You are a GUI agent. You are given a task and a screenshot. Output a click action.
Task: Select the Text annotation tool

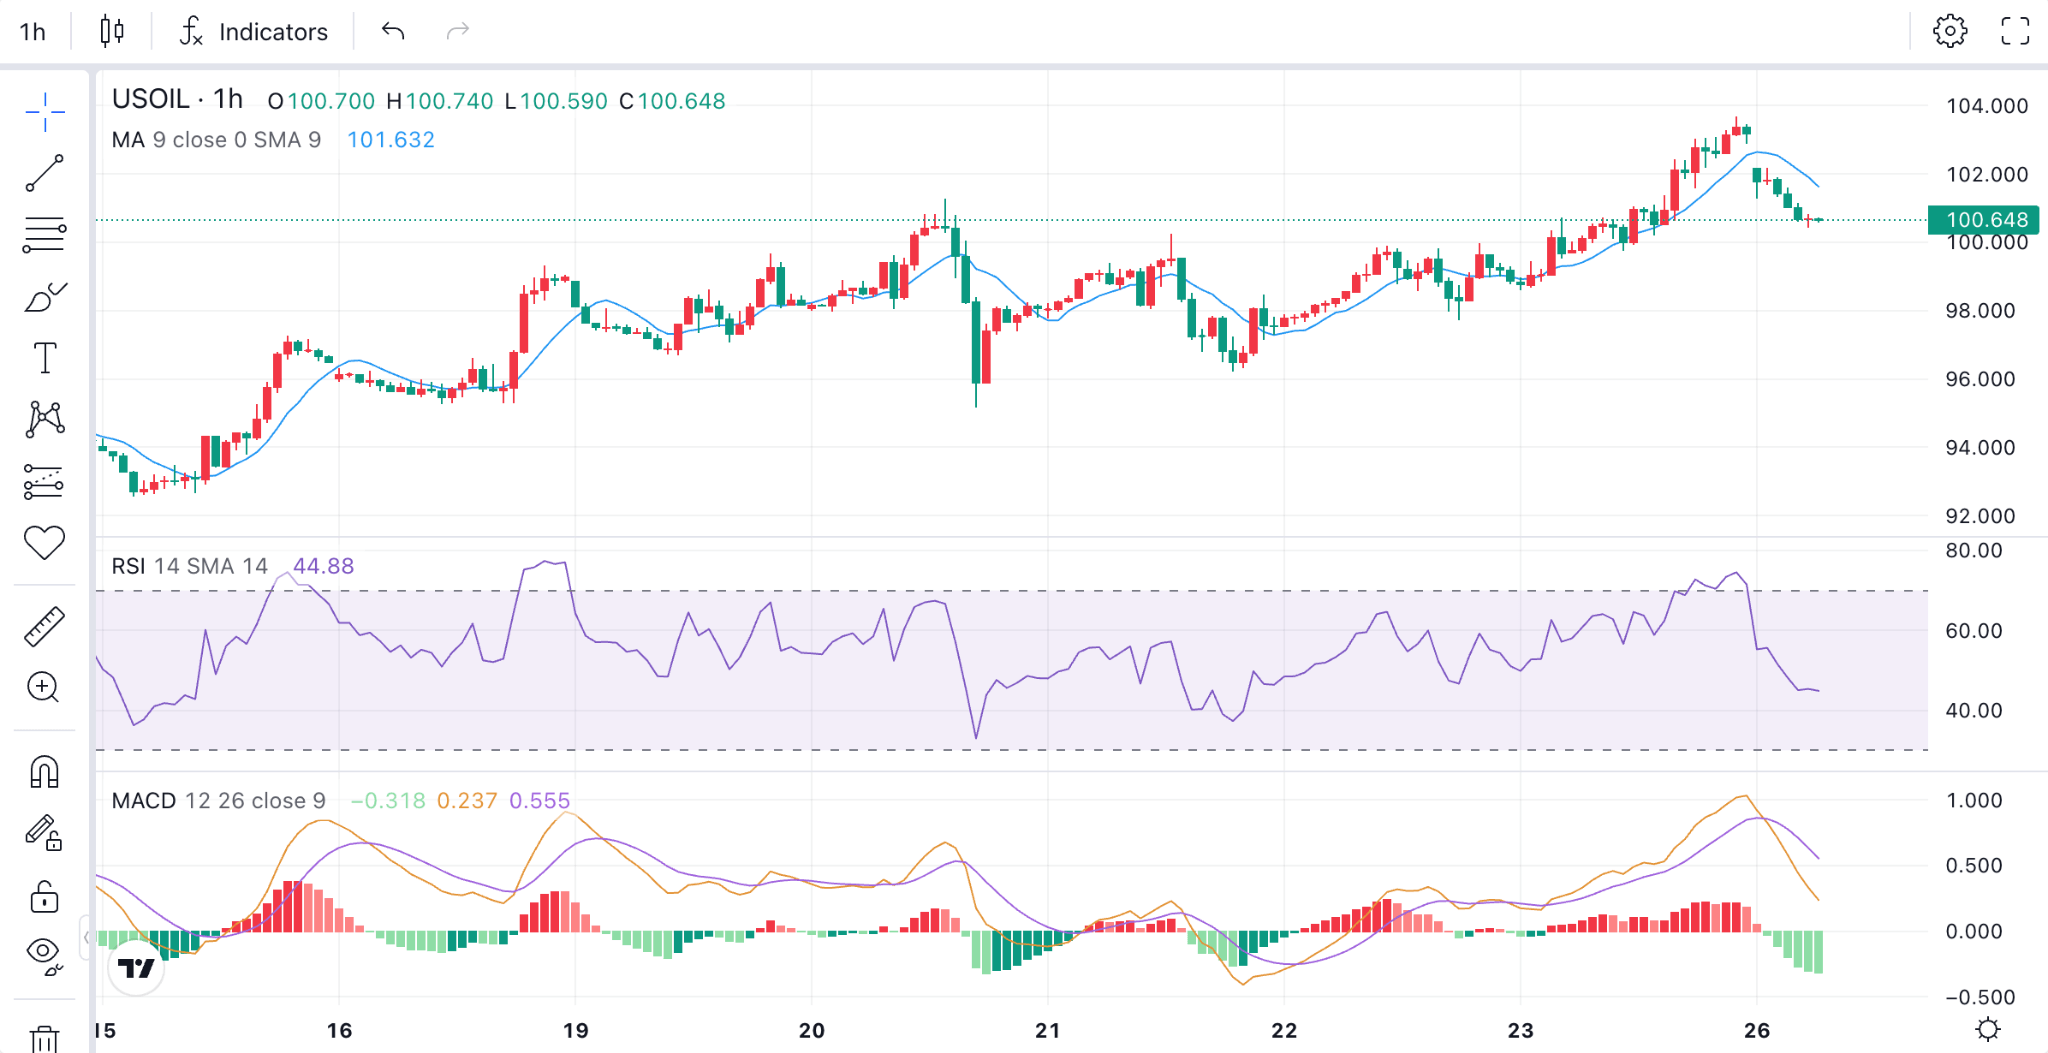pos(45,358)
